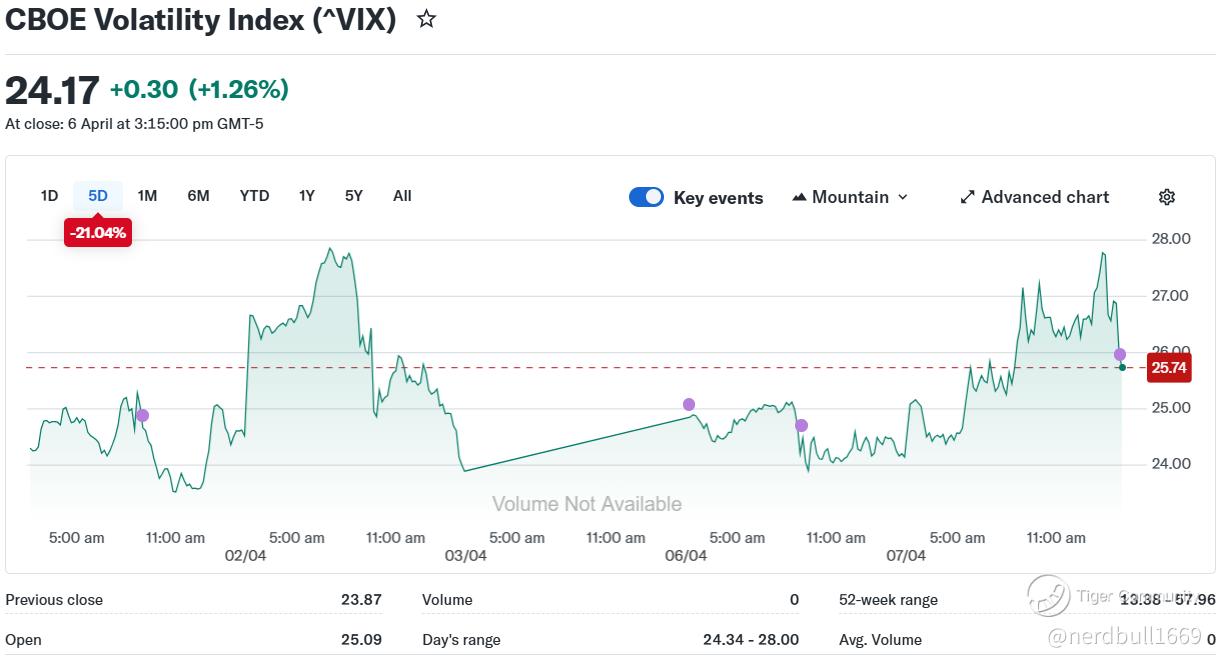Click the red 25.74 price label
This screenshot has width=1225, height=664.
pyautogui.click(x=1169, y=368)
